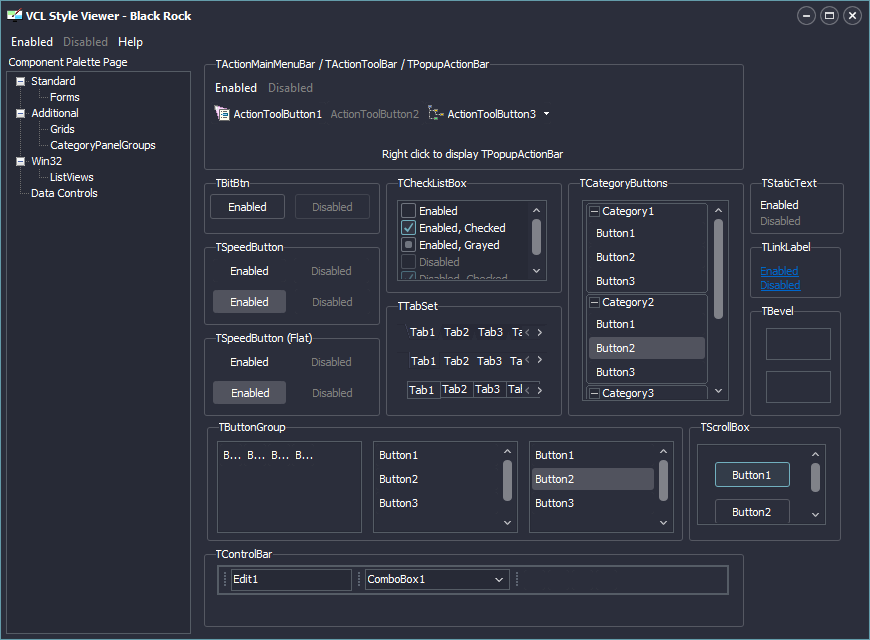Click scroll right arrow in third tab set

coord(540,390)
